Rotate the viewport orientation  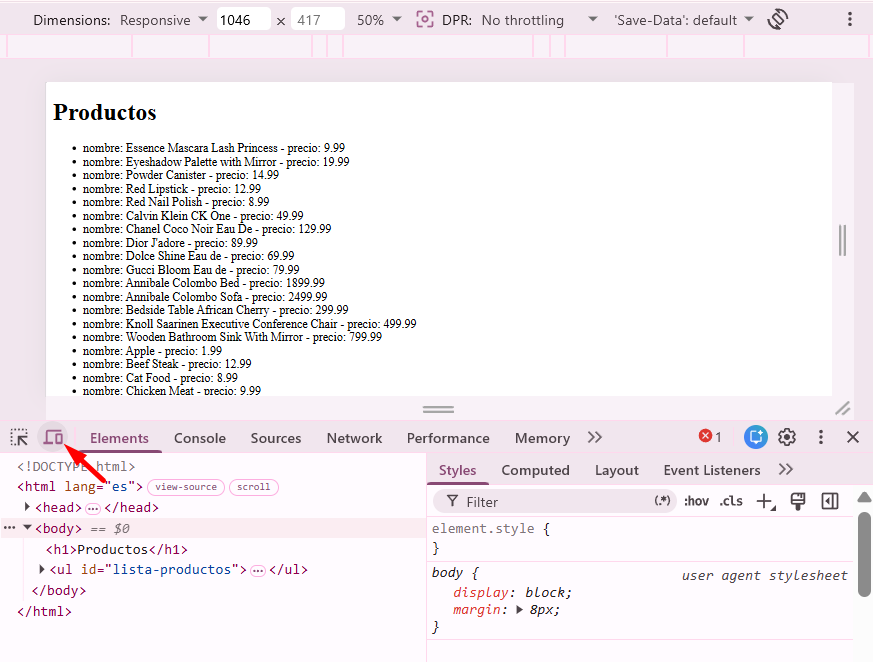(x=777, y=19)
